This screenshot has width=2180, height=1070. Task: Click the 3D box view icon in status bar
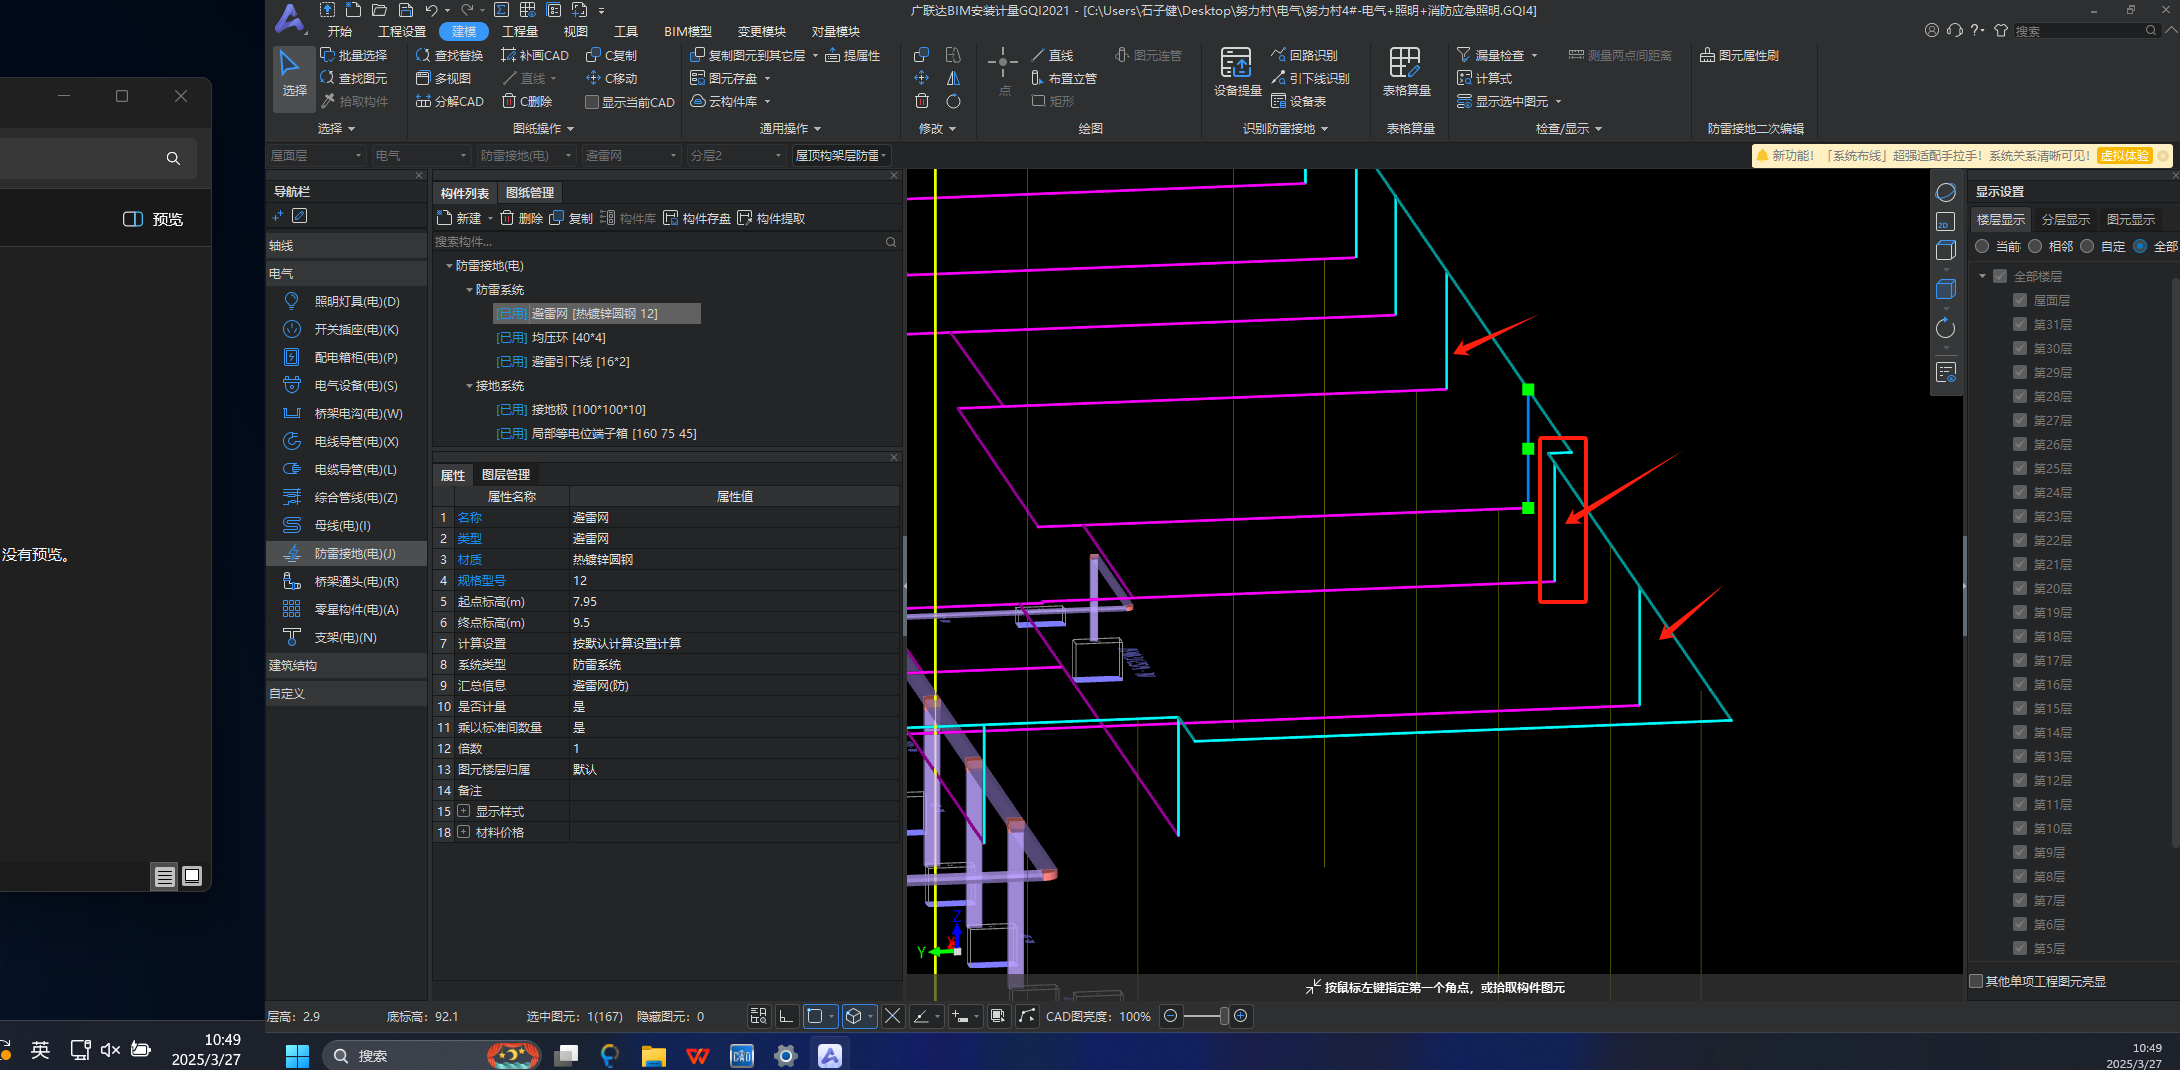pyautogui.click(x=853, y=1016)
